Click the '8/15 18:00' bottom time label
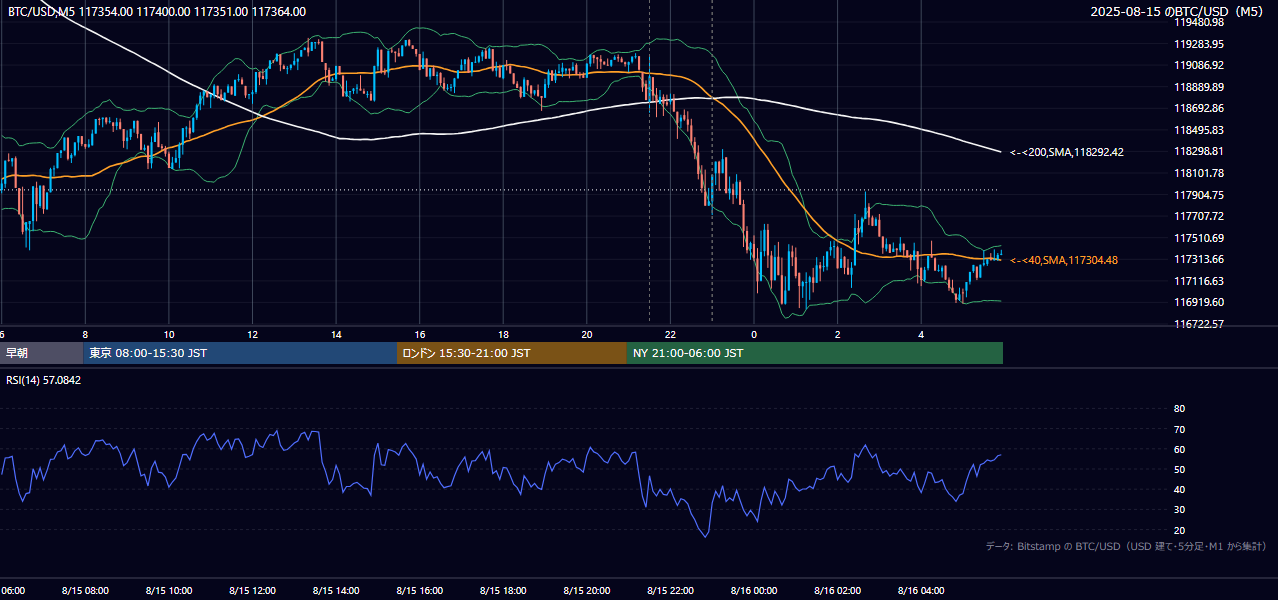 pyautogui.click(x=504, y=591)
